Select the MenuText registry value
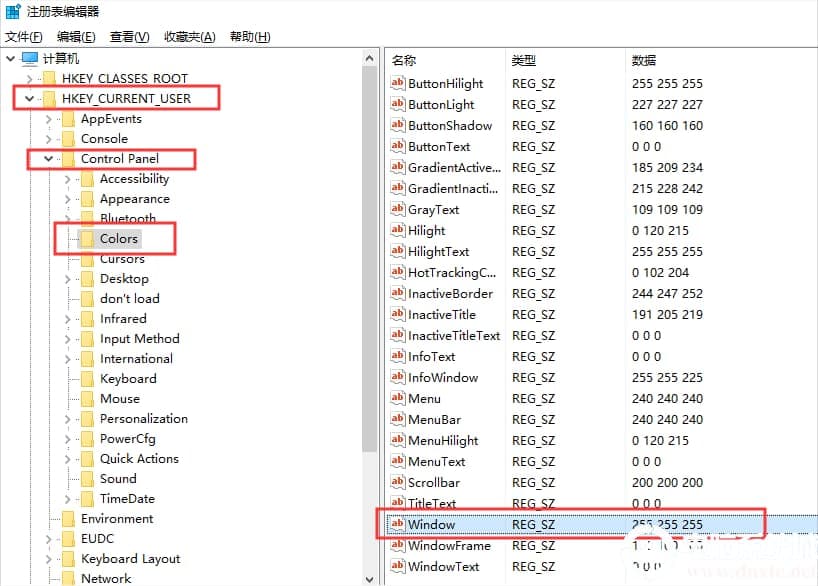The height and width of the screenshot is (586, 818). [x=435, y=461]
